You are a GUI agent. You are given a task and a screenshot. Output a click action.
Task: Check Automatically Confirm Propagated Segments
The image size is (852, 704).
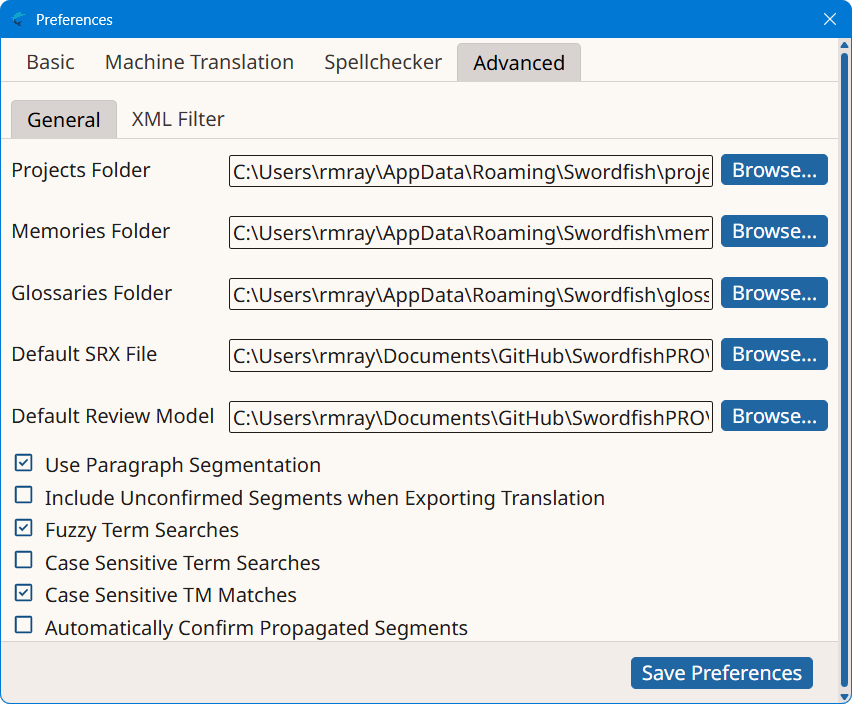point(23,625)
